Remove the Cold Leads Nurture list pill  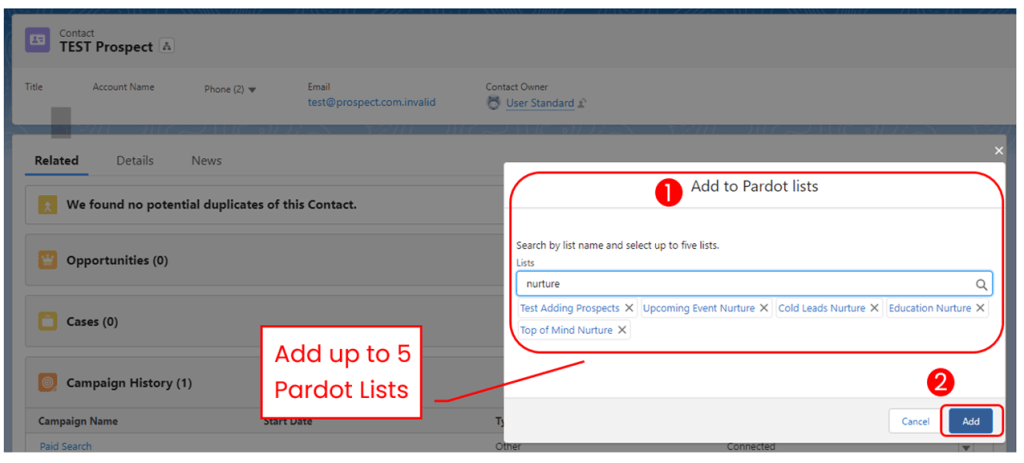[874, 308]
